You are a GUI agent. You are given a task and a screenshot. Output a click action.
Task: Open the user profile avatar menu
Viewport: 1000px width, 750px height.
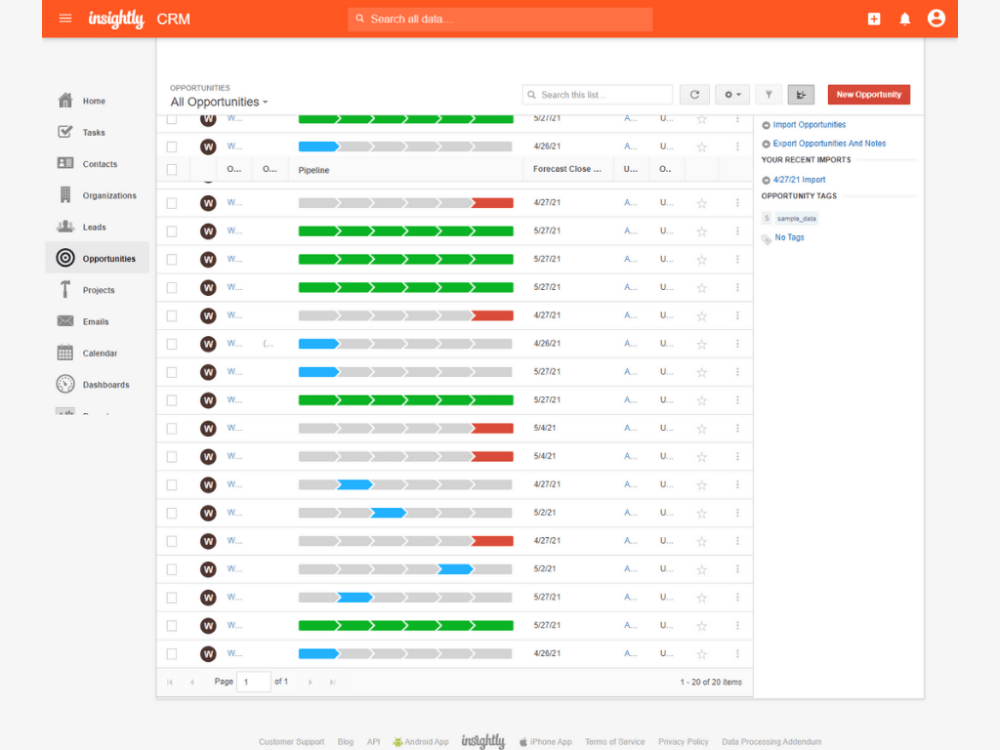[x=936, y=18]
